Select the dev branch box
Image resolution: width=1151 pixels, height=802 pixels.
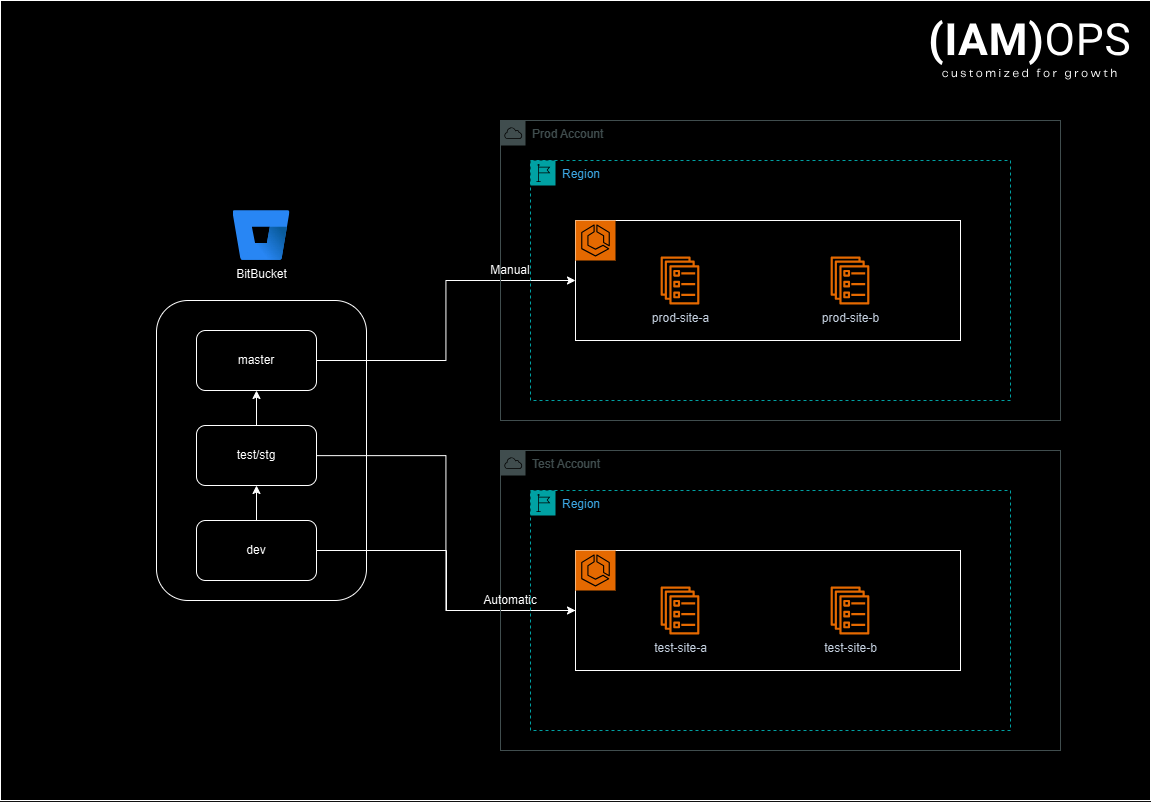tap(256, 550)
